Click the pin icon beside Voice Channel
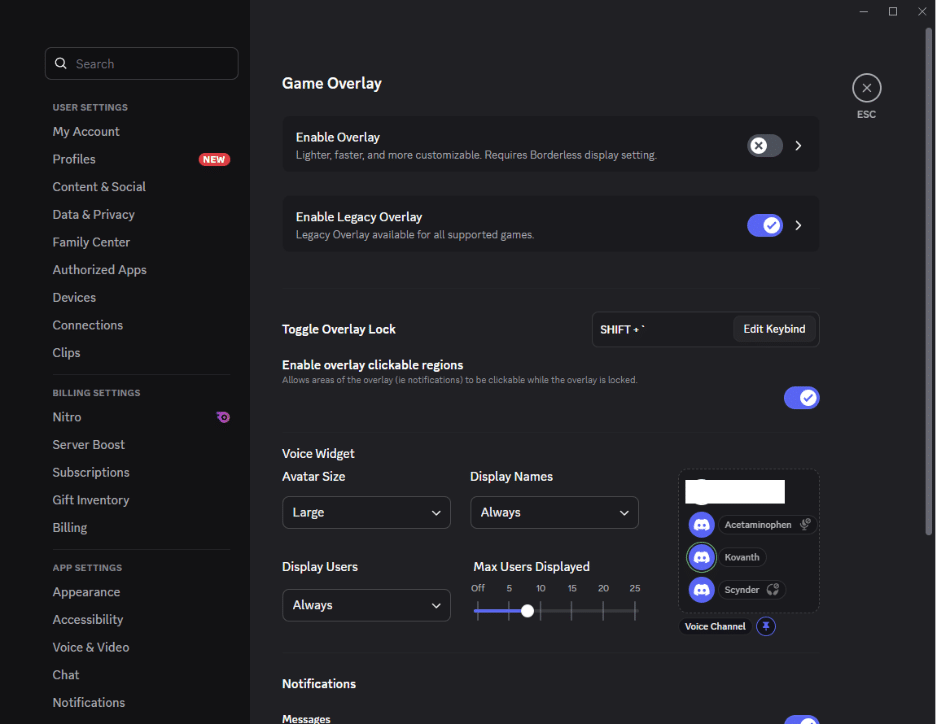This screenshot has height=724, width=936. coord(766,626)
